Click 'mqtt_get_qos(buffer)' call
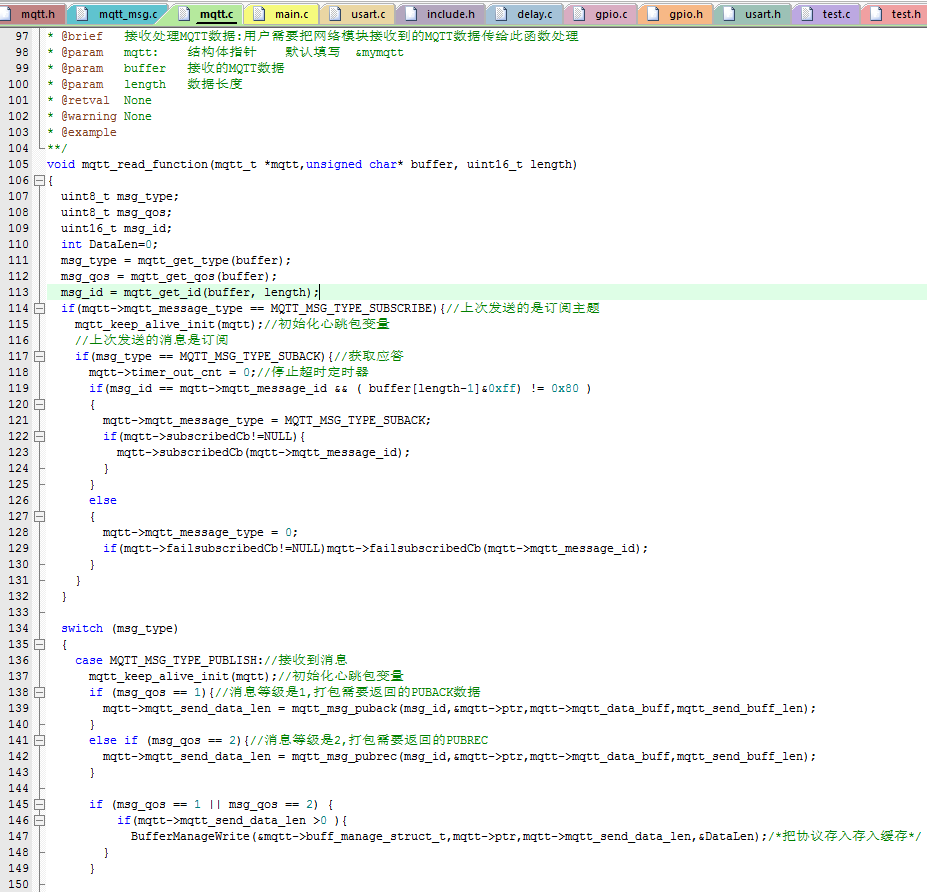 coord(200,276)
